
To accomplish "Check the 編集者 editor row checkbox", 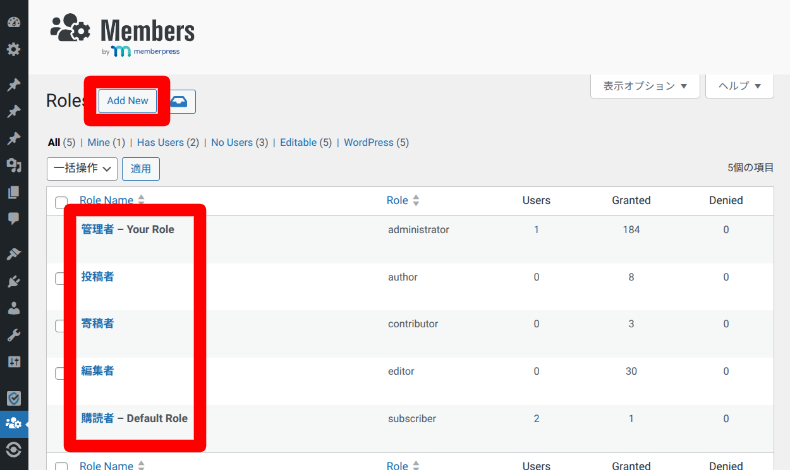I will 59,373.
